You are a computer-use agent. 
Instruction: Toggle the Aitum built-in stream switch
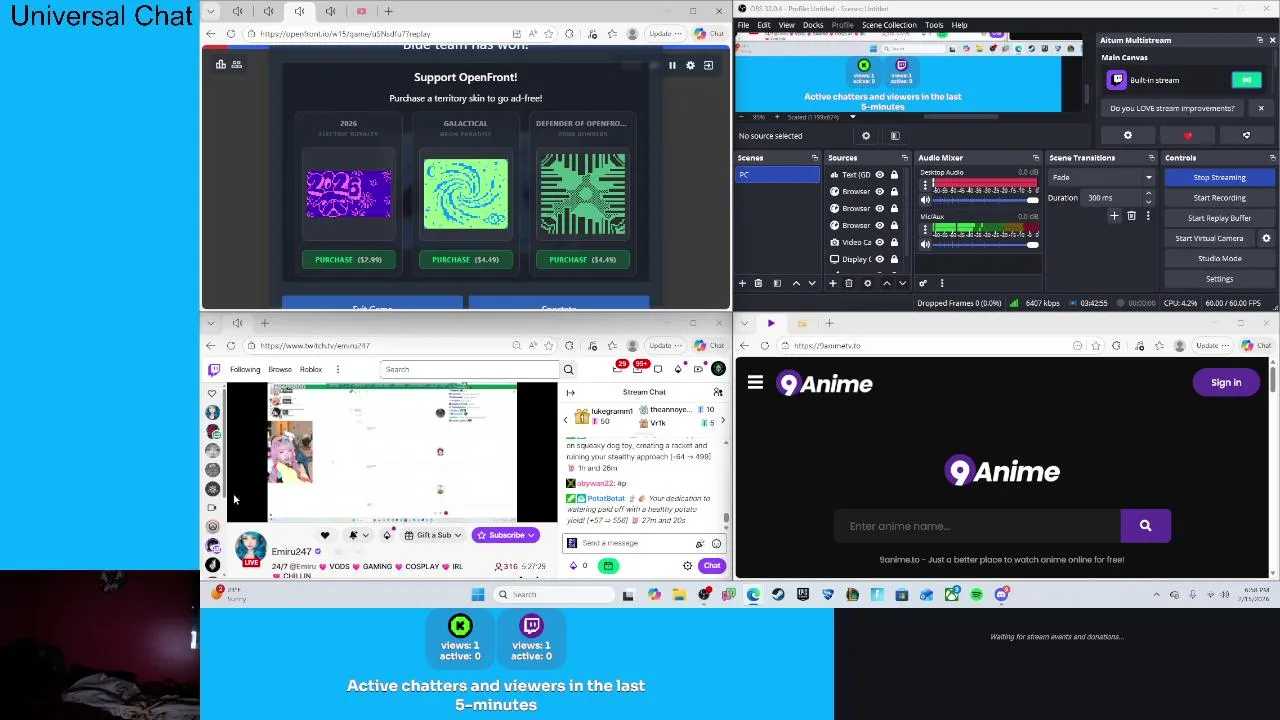click(x=1246, y=80)
